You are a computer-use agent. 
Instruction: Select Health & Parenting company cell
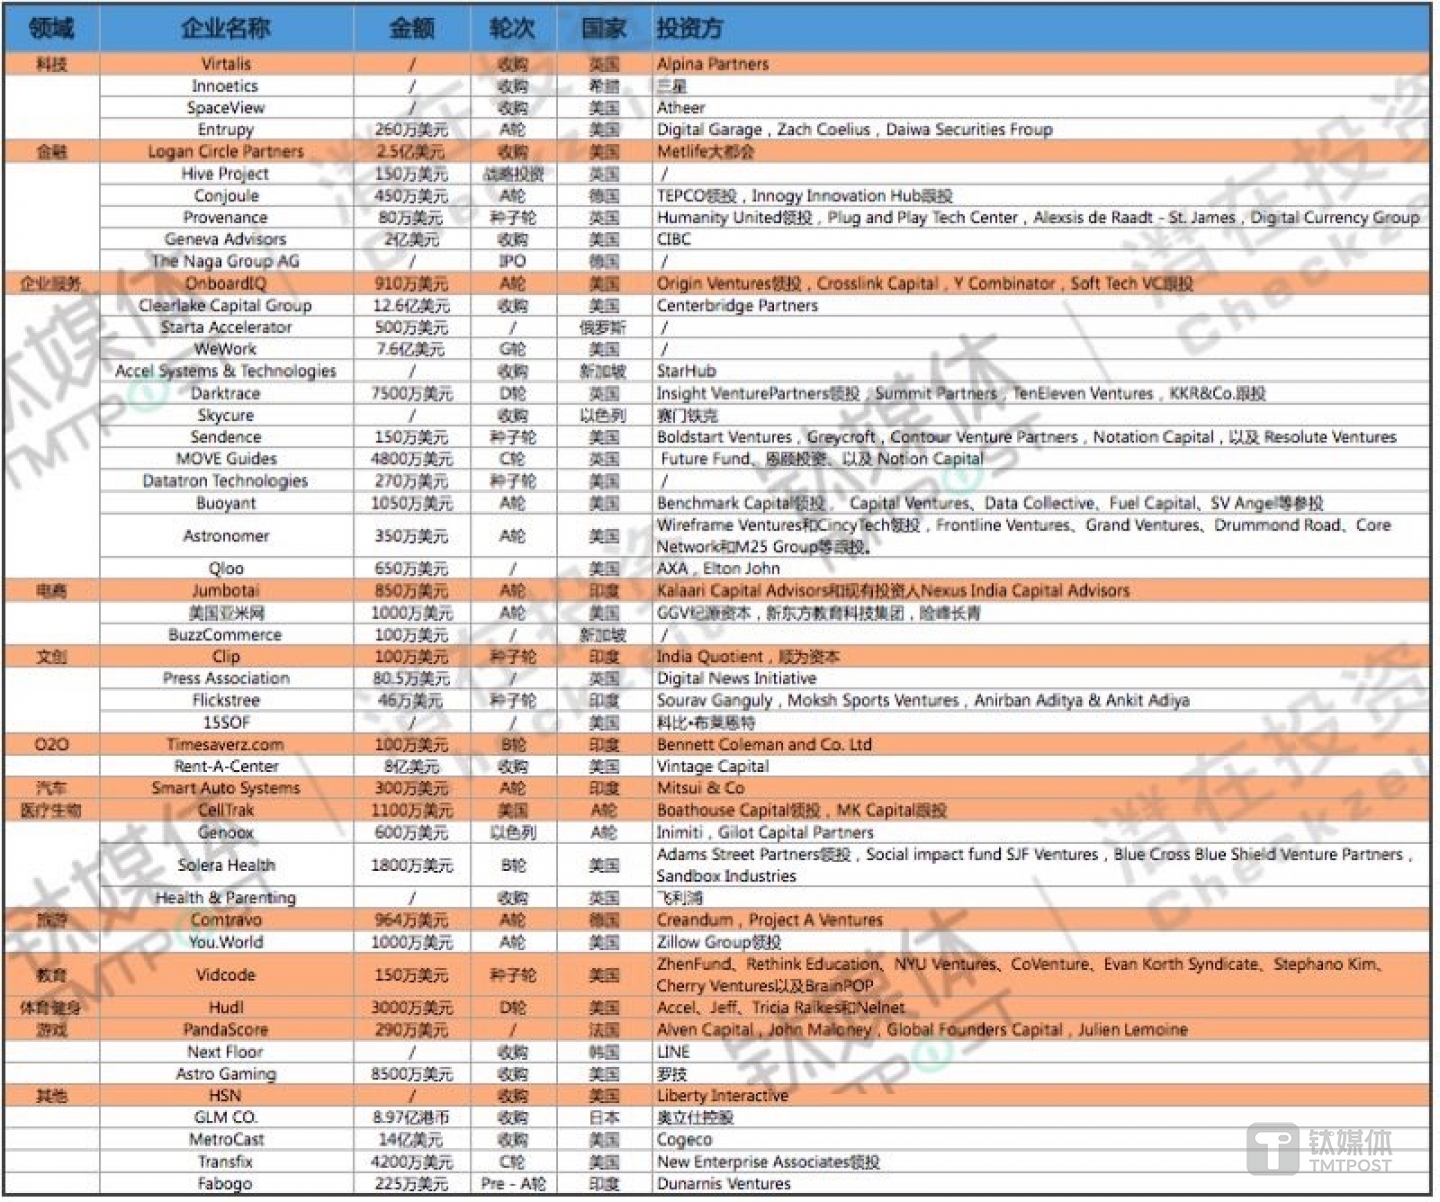coord(226,898)
